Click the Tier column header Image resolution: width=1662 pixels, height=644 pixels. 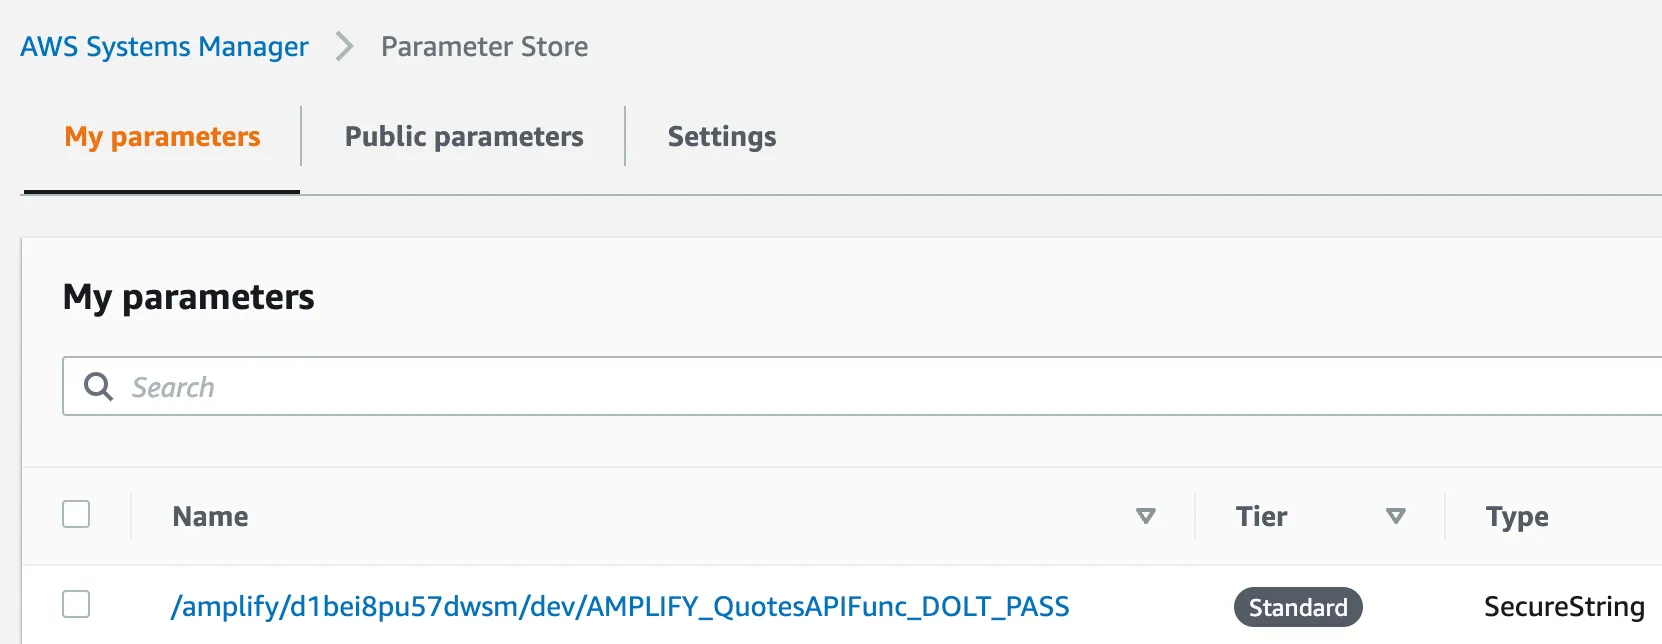1261,517
